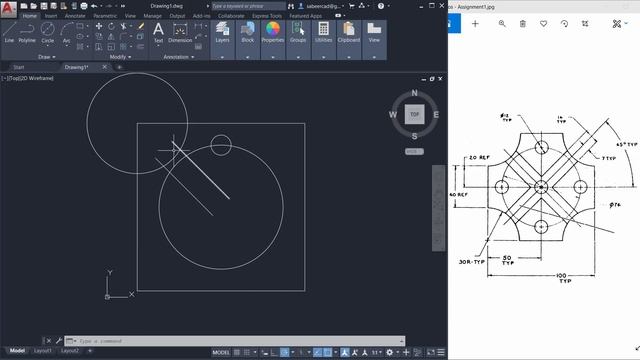Click Undo arrow in quick access toolbar
Image resolution: width=640 pixels, height=360 pixels.
coord(94,6)
